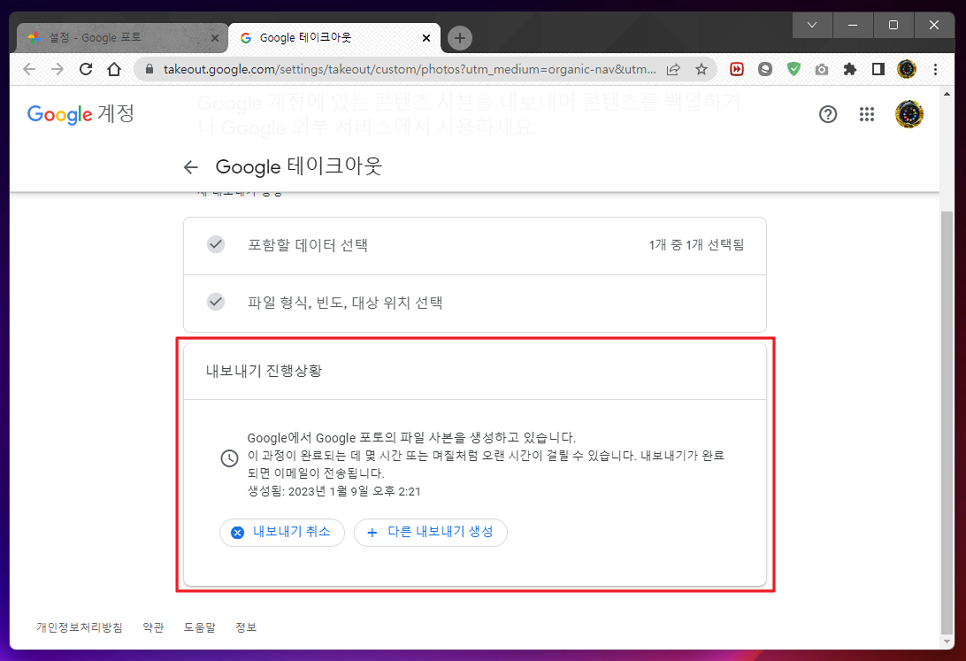Open the gray round extension icon

pos(765,69)
